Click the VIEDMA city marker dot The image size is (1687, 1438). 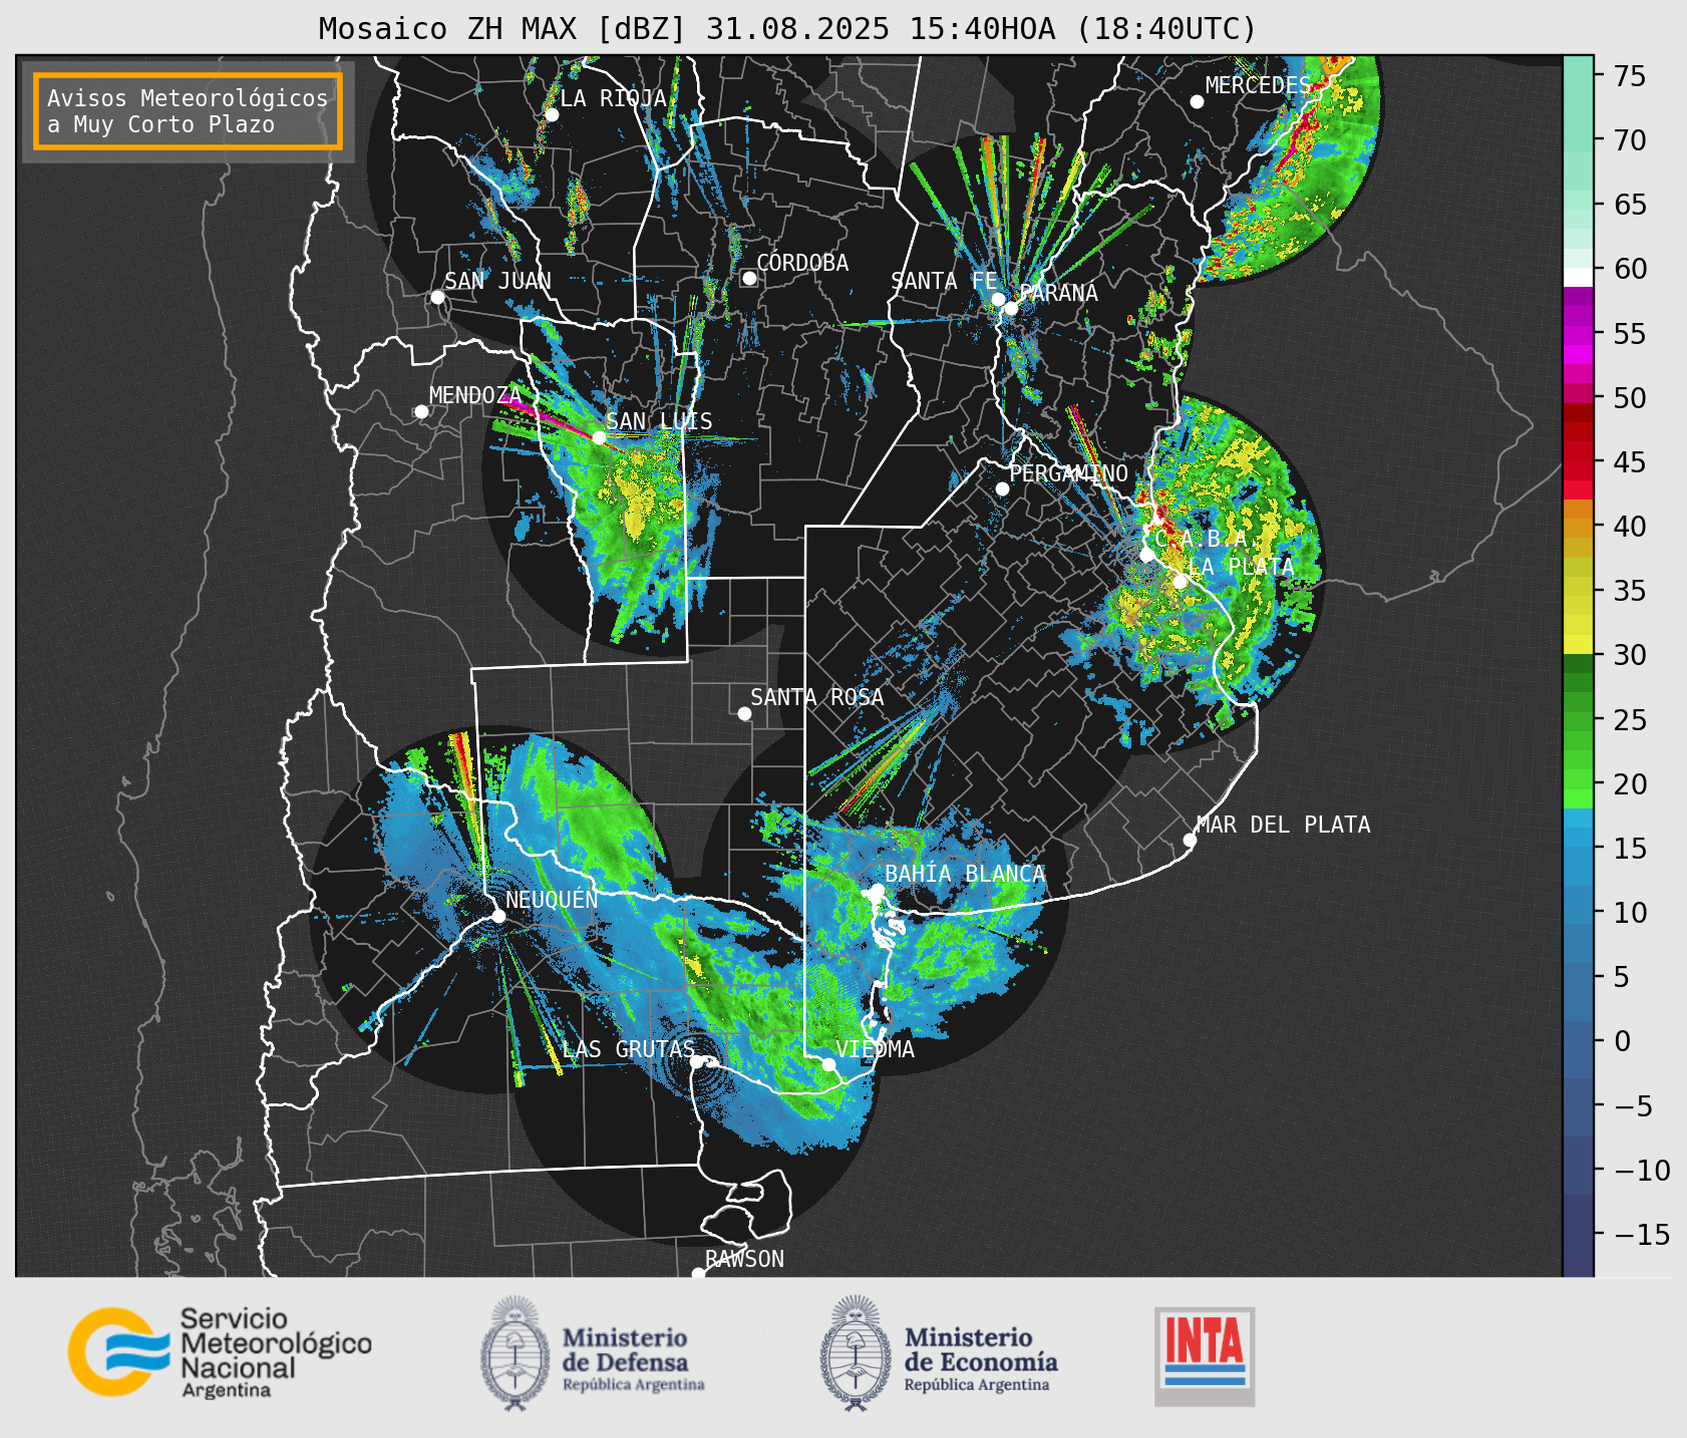coord(829,1064)
